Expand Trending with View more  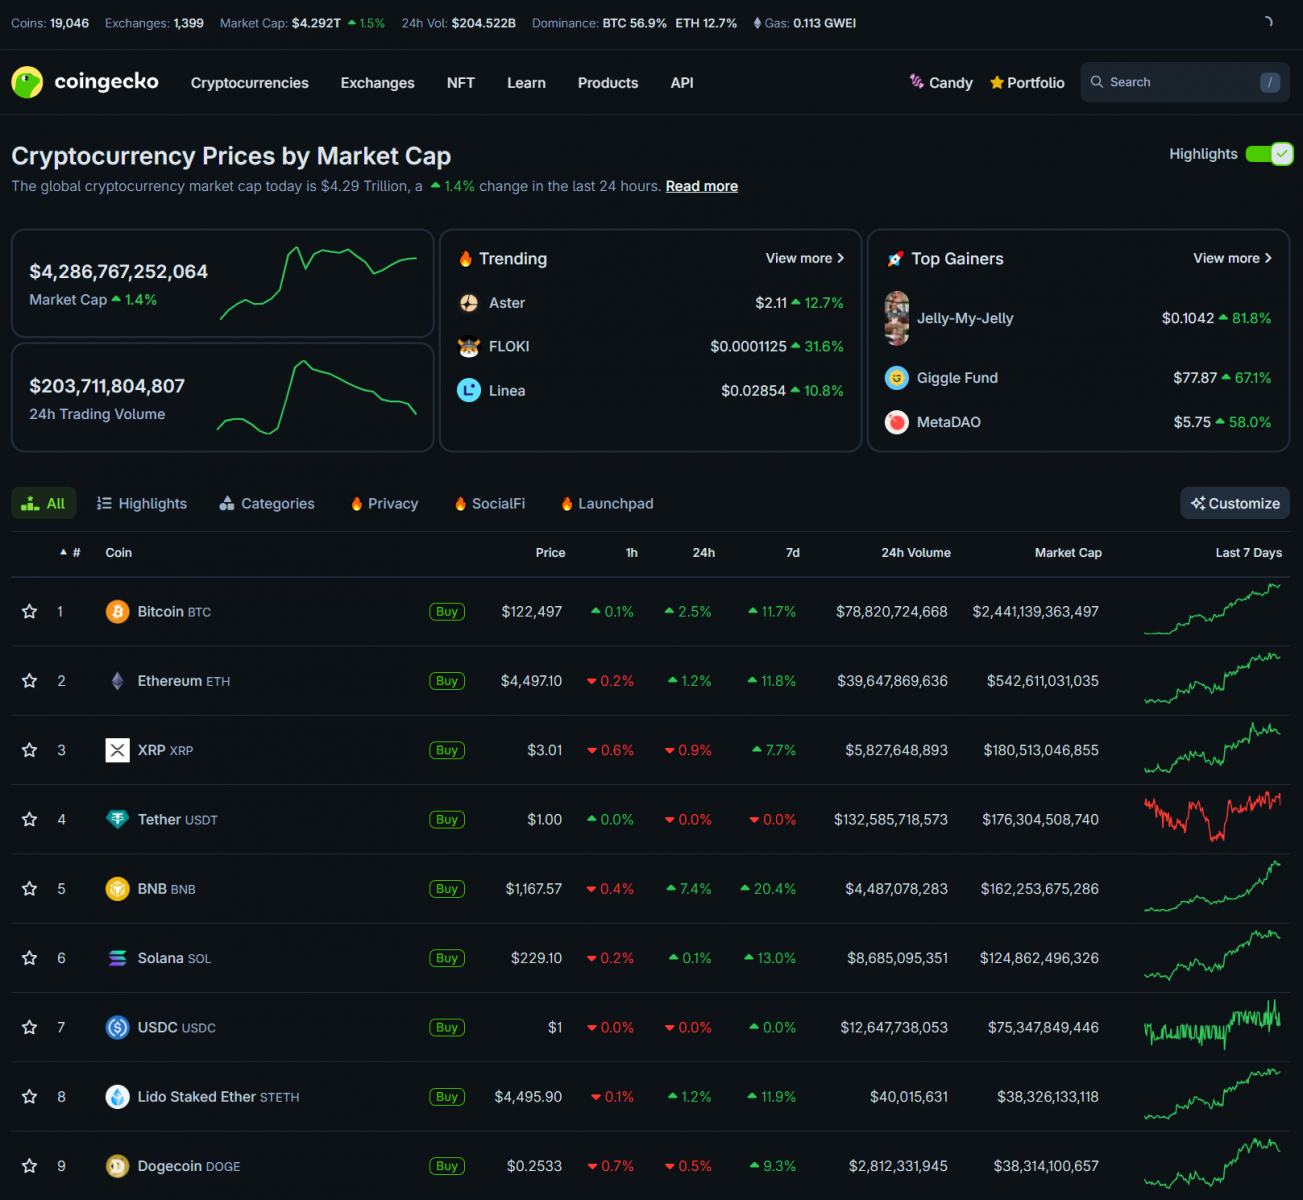[x=804, y=258]
